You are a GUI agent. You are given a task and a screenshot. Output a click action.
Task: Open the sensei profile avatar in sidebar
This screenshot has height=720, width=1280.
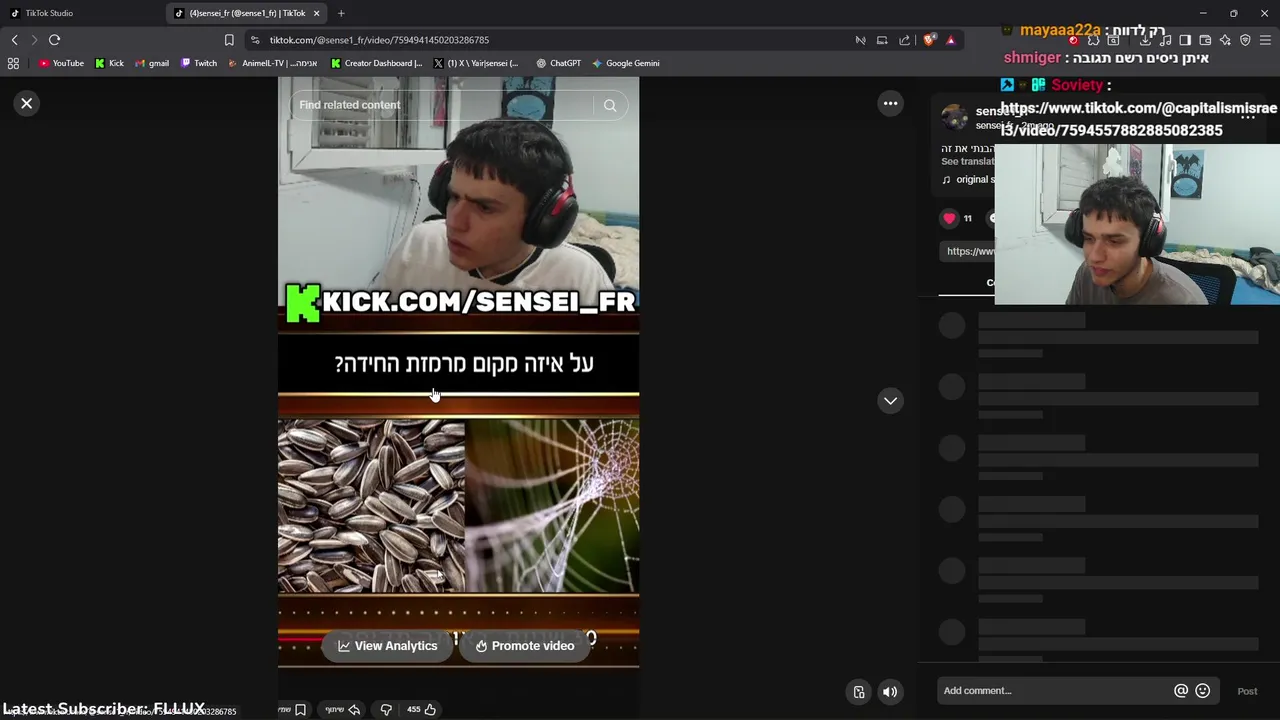coord(955,117)
